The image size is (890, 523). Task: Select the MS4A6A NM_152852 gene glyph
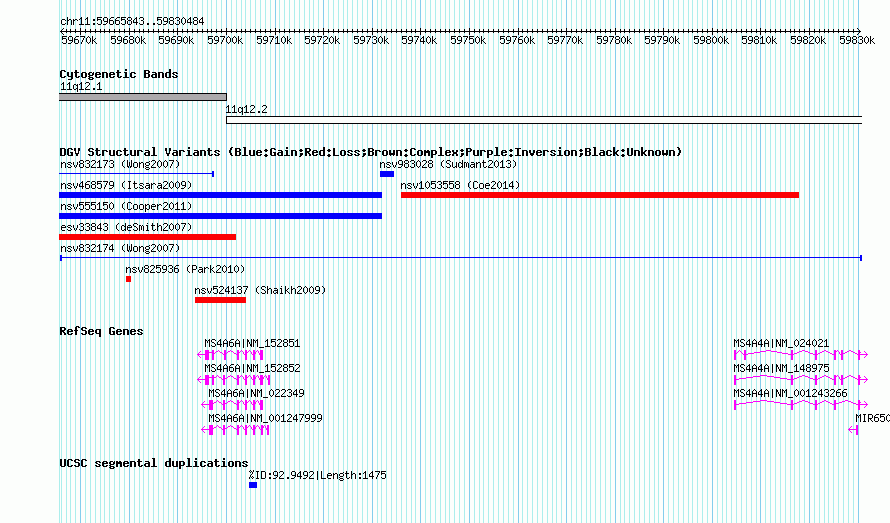(x=233, y=380)
